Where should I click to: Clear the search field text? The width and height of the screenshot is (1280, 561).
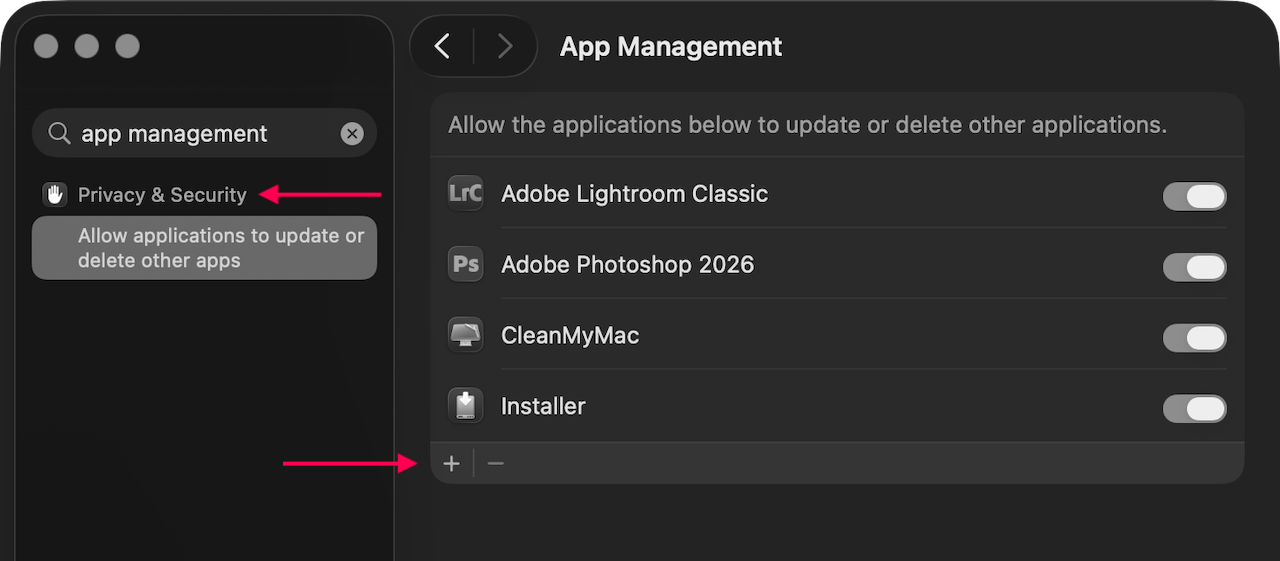352,134
